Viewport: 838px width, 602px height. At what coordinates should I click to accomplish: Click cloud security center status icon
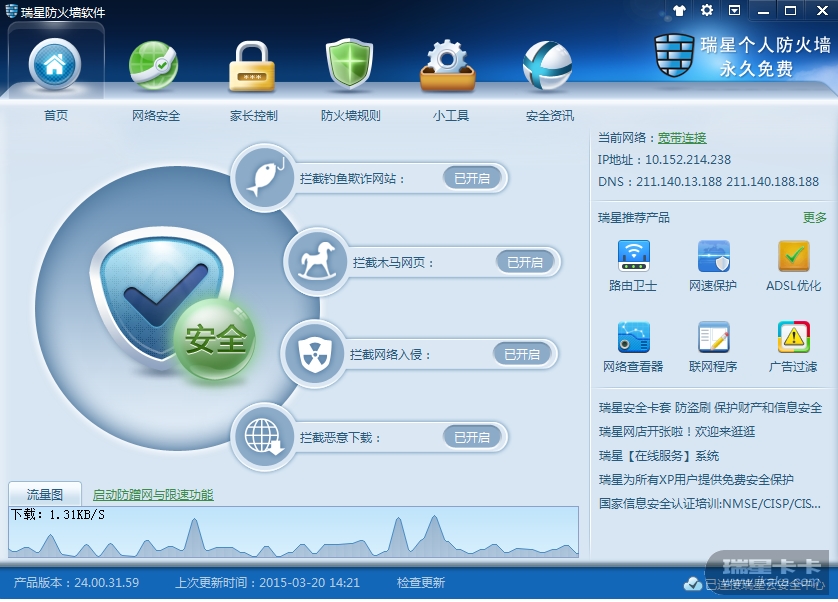click(693, 583)
